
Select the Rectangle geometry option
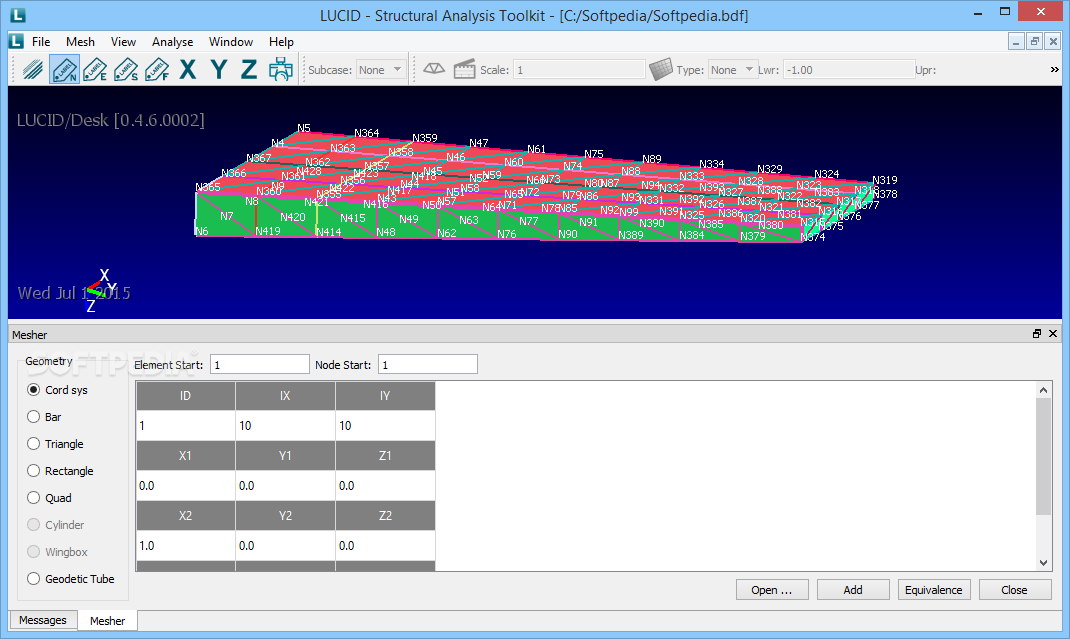60,471
